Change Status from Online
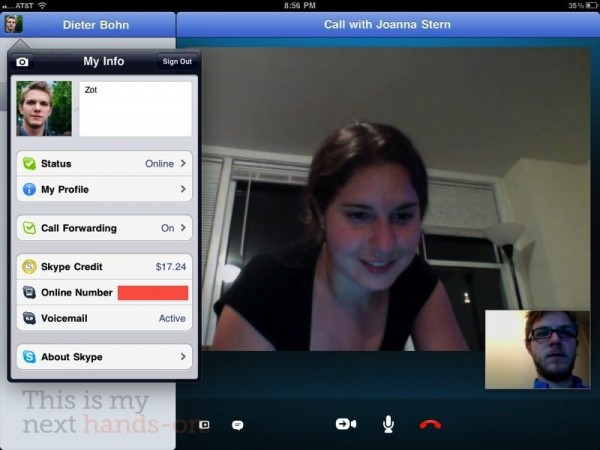600x450 pixels. click(x=159, y=163)
